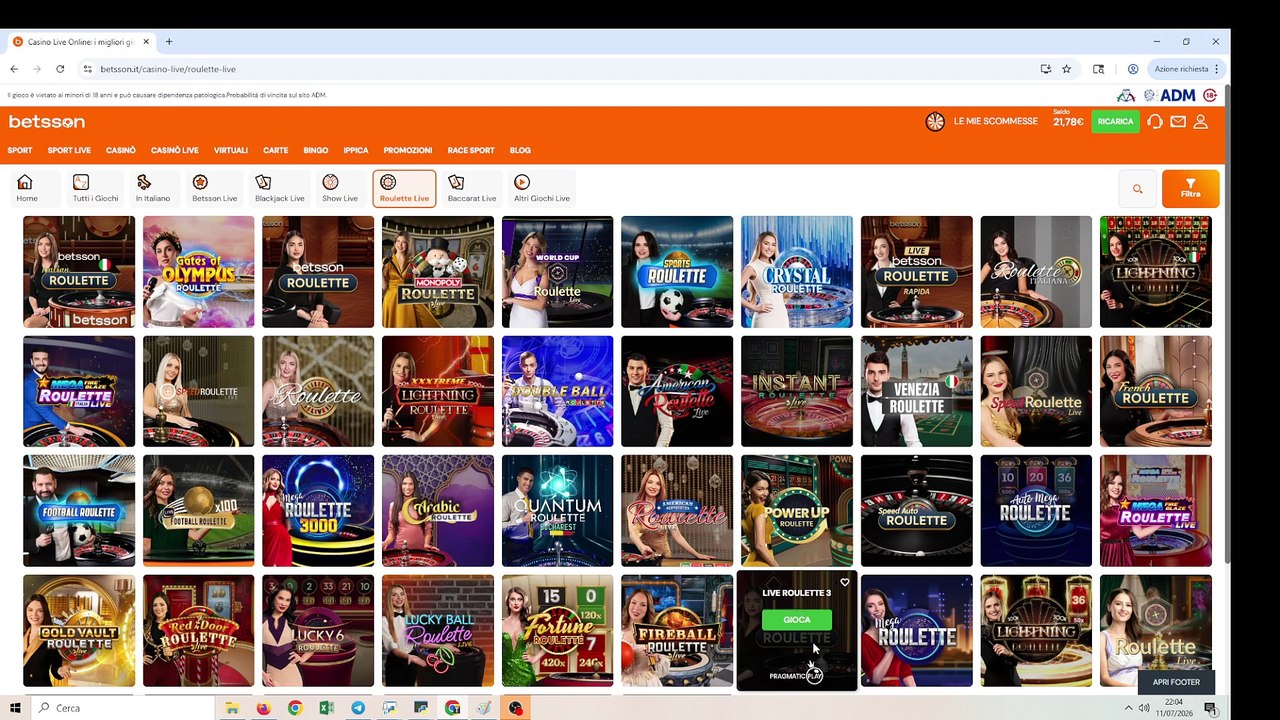This screenshot has height=720, width=1280.
Task: Open Quantum Roulette Bucharest thumbnail
Action: [558, 511]
